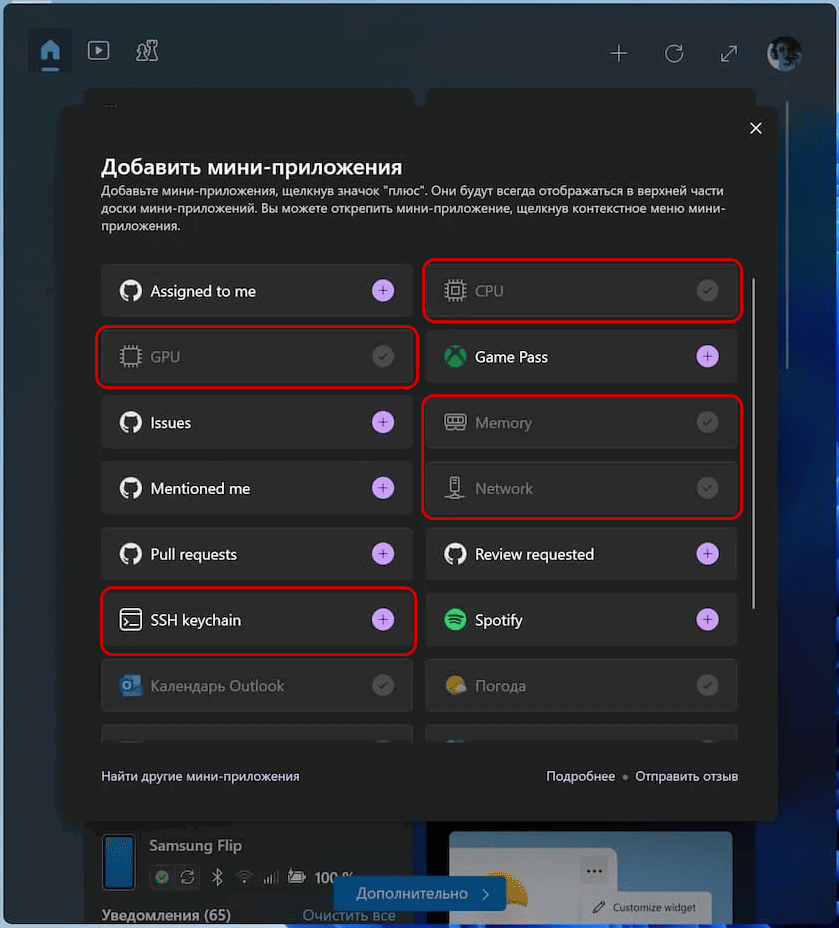Open the user profile avatar
This screenshot has height=928, width=839.
pos(784,54)
